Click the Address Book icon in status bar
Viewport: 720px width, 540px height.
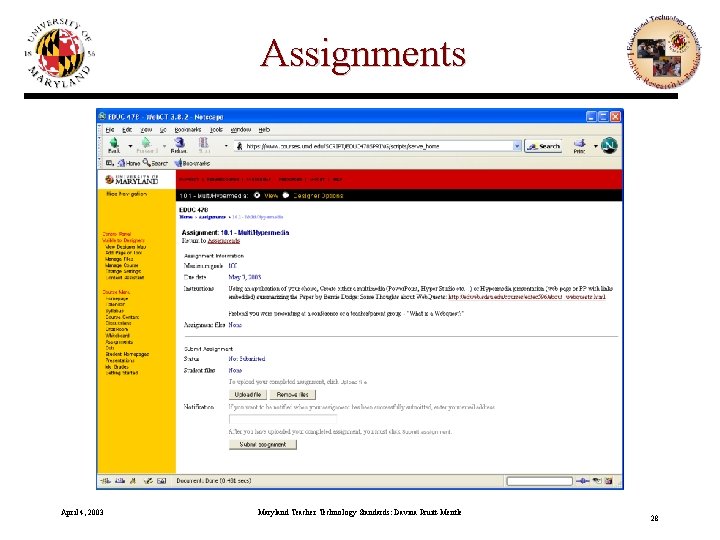[162, 481]
